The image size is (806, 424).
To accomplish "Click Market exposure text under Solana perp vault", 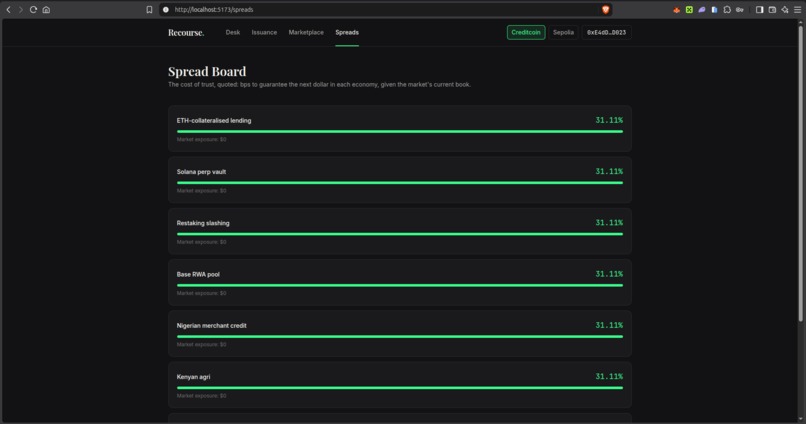I will (x=202, y=191).
